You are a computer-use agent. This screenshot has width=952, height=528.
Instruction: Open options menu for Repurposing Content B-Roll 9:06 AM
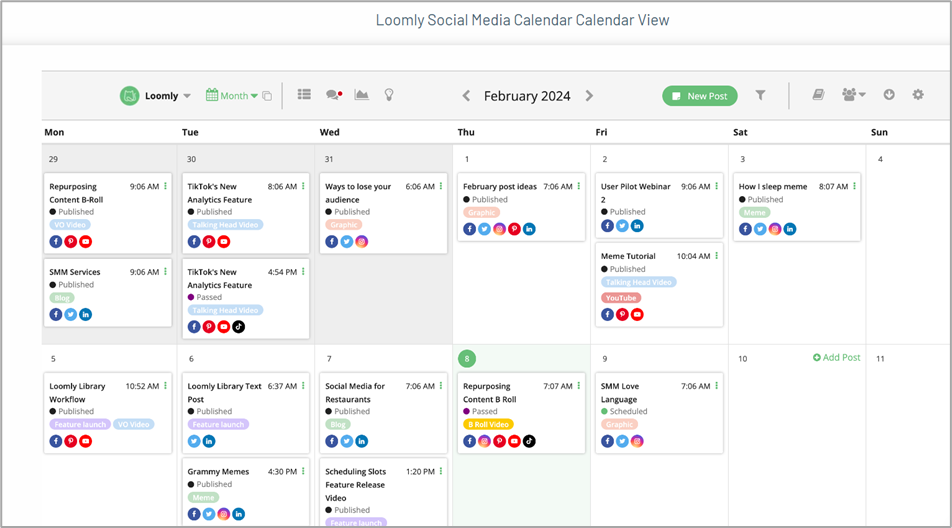point(165,186)
